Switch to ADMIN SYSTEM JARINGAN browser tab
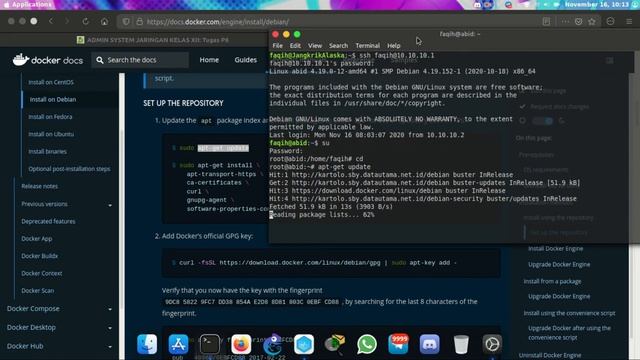The image size is (640, 360). tap(153, 40)
